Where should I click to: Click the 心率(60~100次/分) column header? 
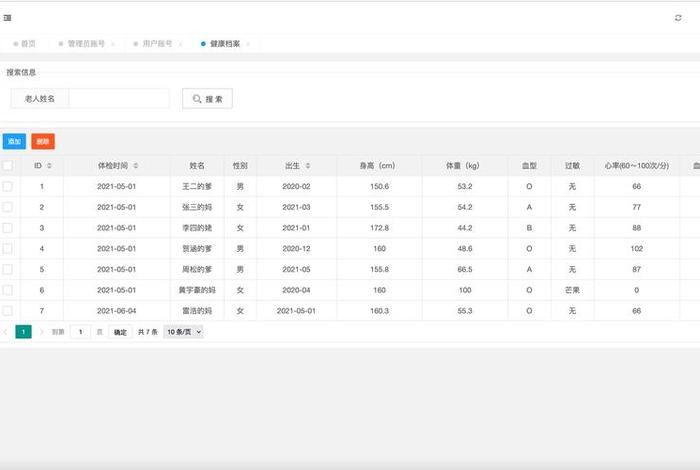click(637, 166)
